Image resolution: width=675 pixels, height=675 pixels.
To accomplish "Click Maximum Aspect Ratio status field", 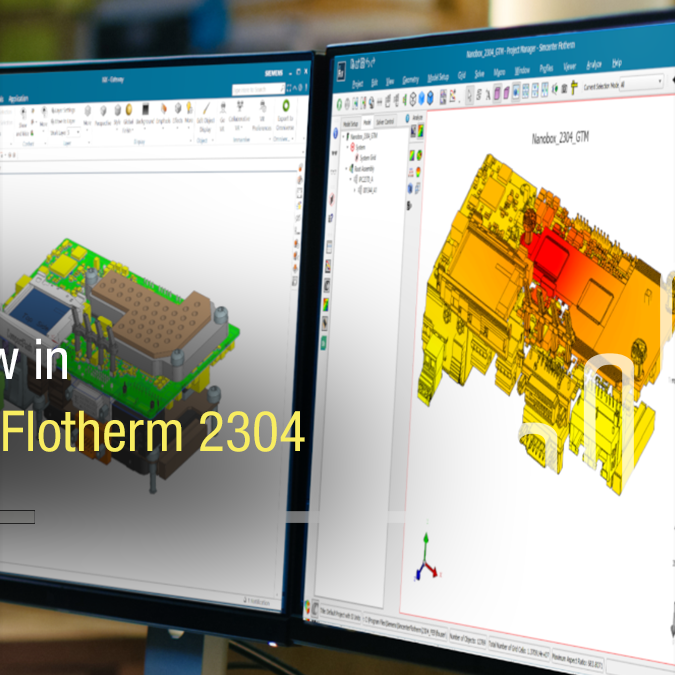I will click(x=577, y=661).
